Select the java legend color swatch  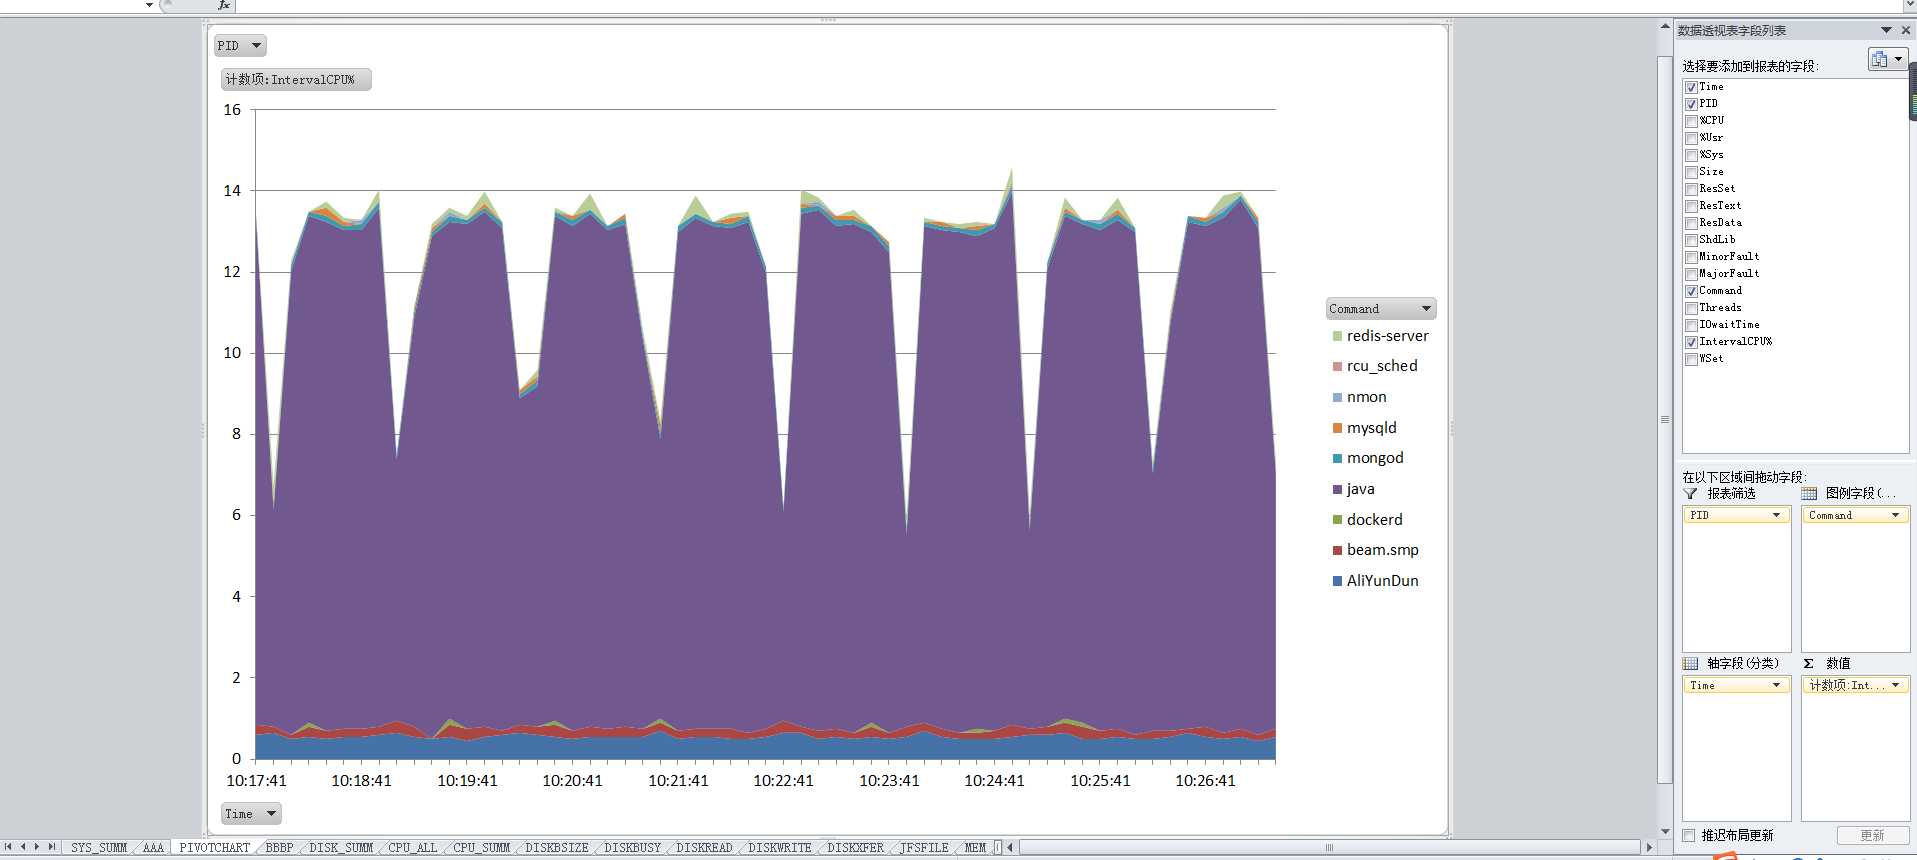click(x=1337, y=490)
